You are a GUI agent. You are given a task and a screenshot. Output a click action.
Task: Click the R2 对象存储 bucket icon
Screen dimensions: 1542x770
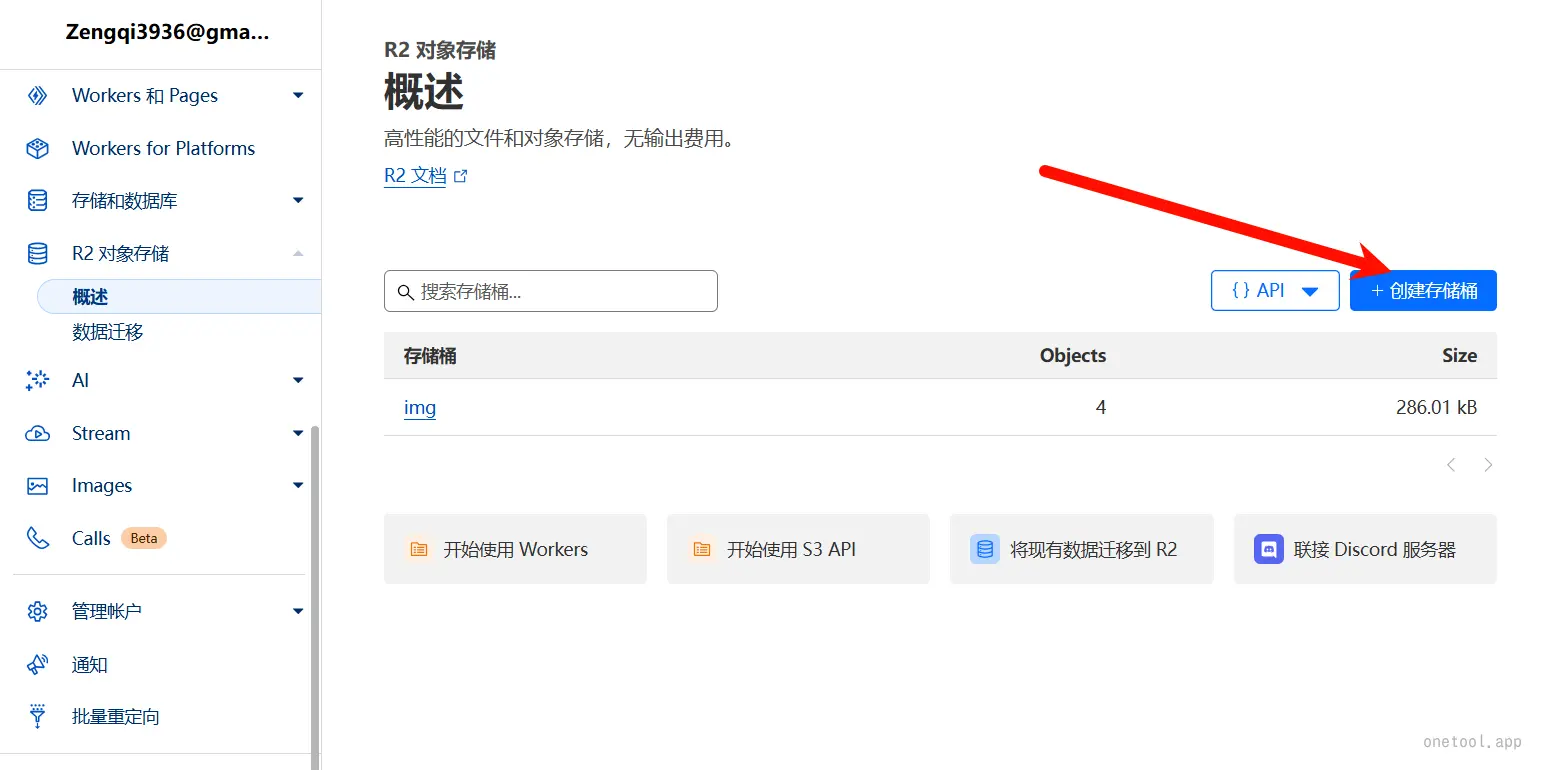pos(37,254)
